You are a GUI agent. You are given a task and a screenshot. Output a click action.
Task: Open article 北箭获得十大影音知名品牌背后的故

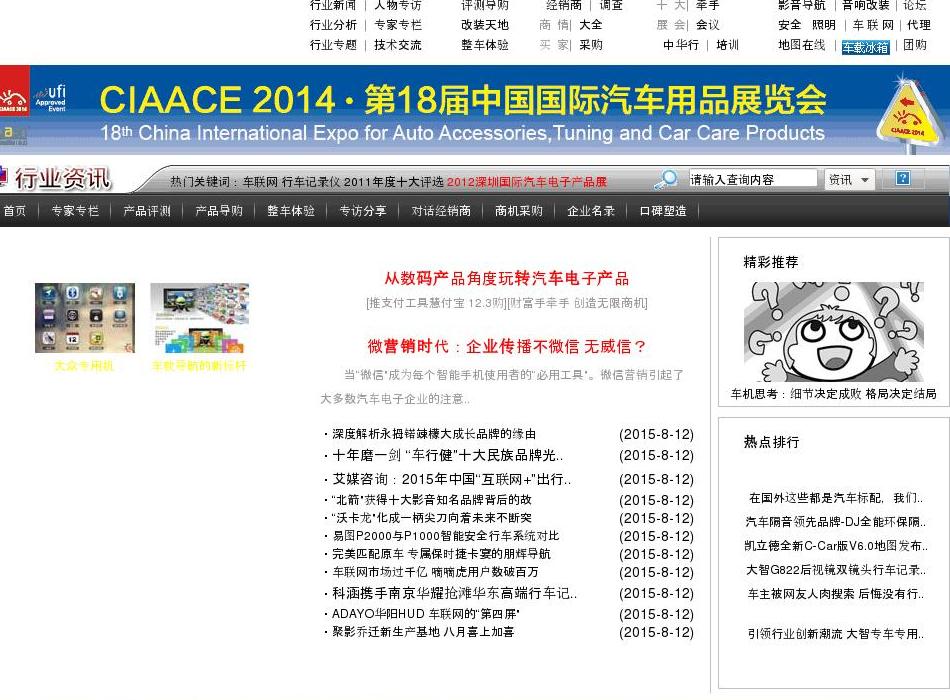431,500
